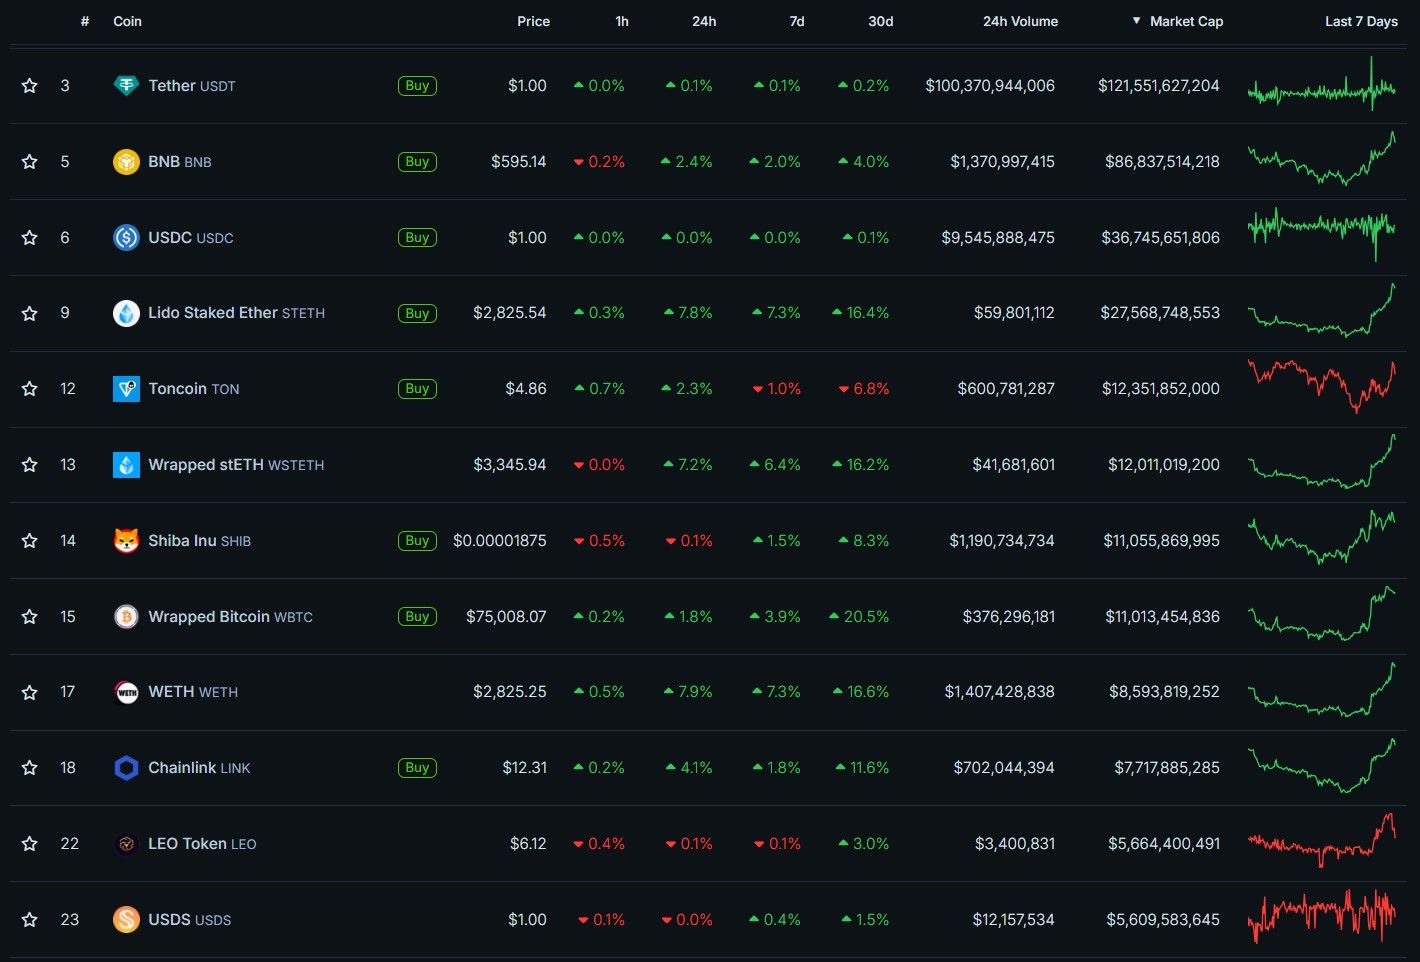Click the Market Cap sort arrow
The width and height of the screenshot is (1420, 962).
click(x=1136, y=21)
